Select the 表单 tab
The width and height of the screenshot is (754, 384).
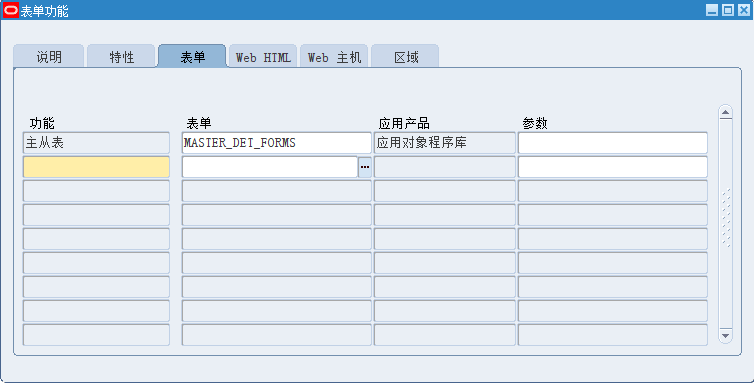pyautogui.click(x=192, y=56)
